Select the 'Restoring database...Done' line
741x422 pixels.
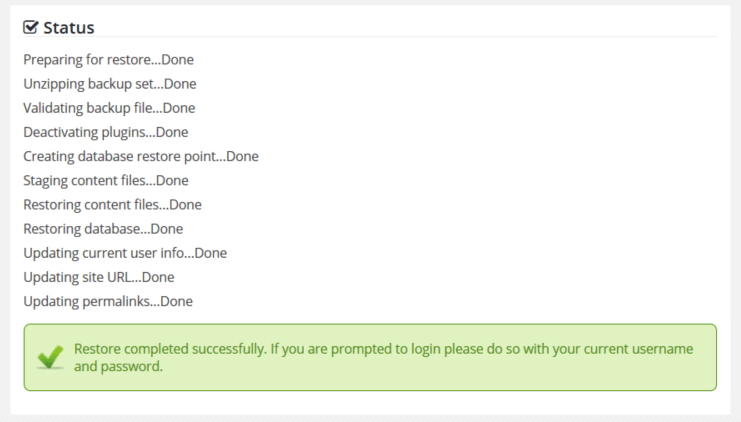tap(102, 228)
